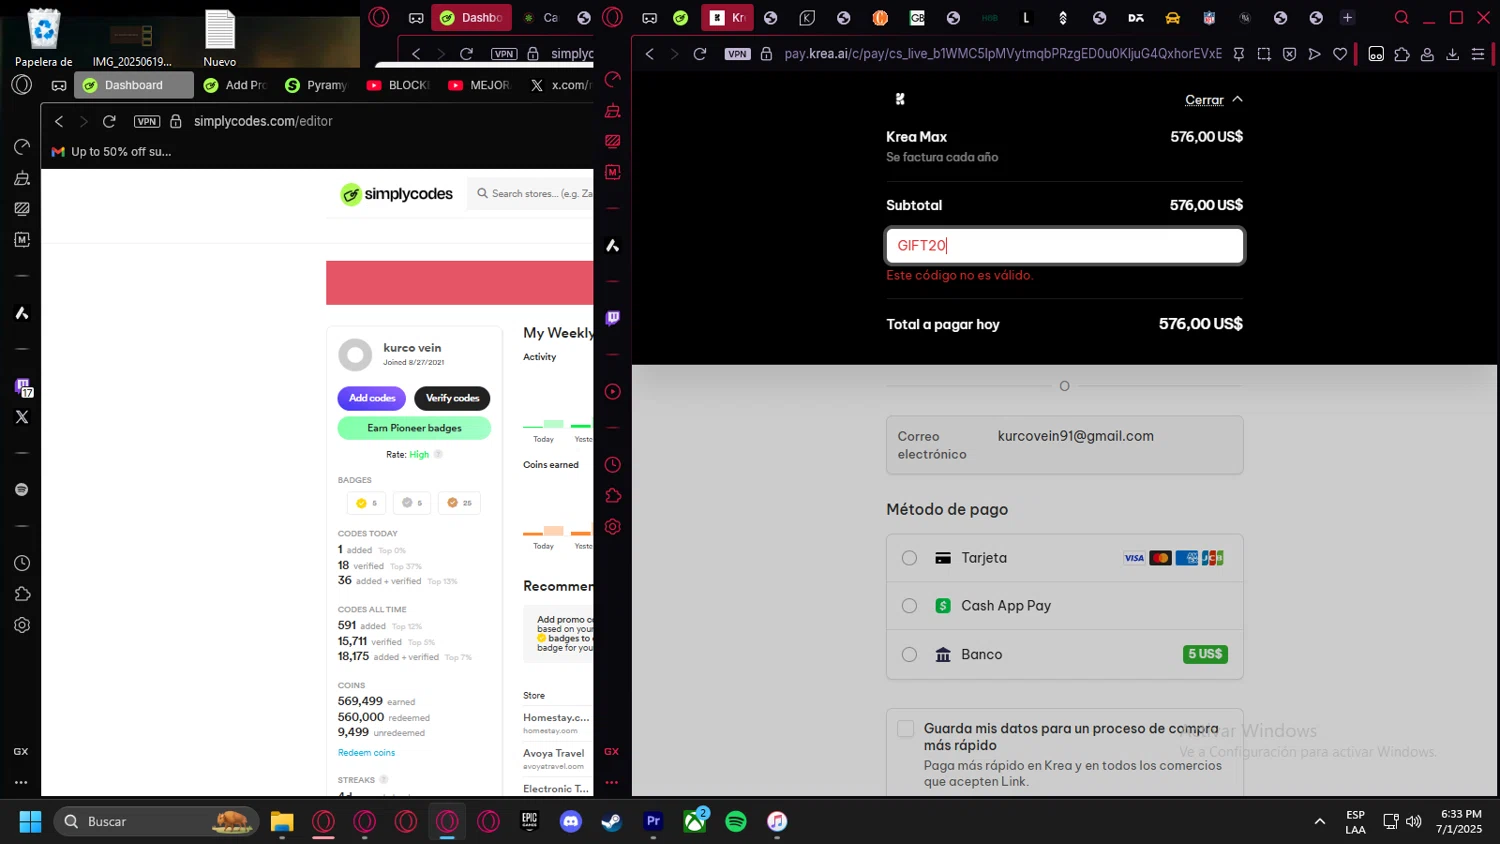Reload the simplycodes editor page
The height and width of the screenshot is (844, 1500).
click(109, 121)
